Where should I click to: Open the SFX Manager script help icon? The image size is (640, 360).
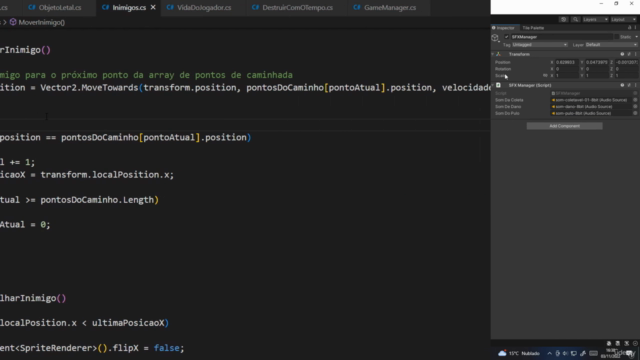[622, 85]
